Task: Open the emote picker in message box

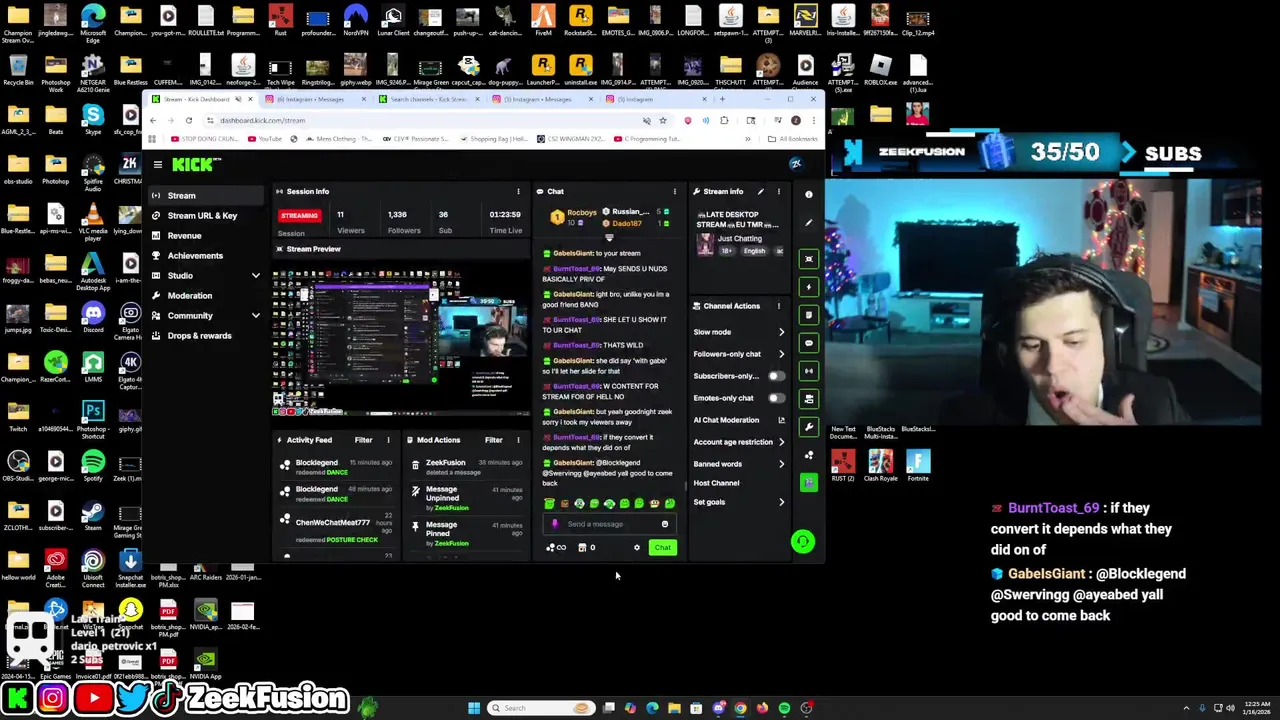Action: pos(664,524)
